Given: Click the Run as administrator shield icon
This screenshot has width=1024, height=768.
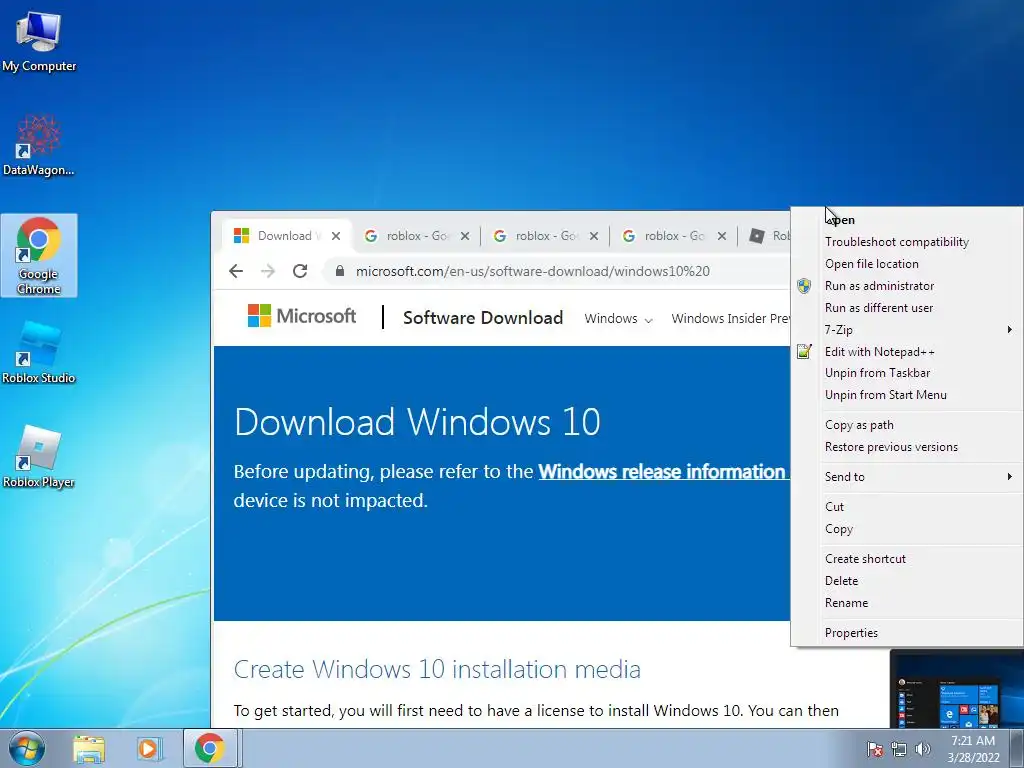Looking at the screenshot, I should pyautogui.click(x=804, y=285).
